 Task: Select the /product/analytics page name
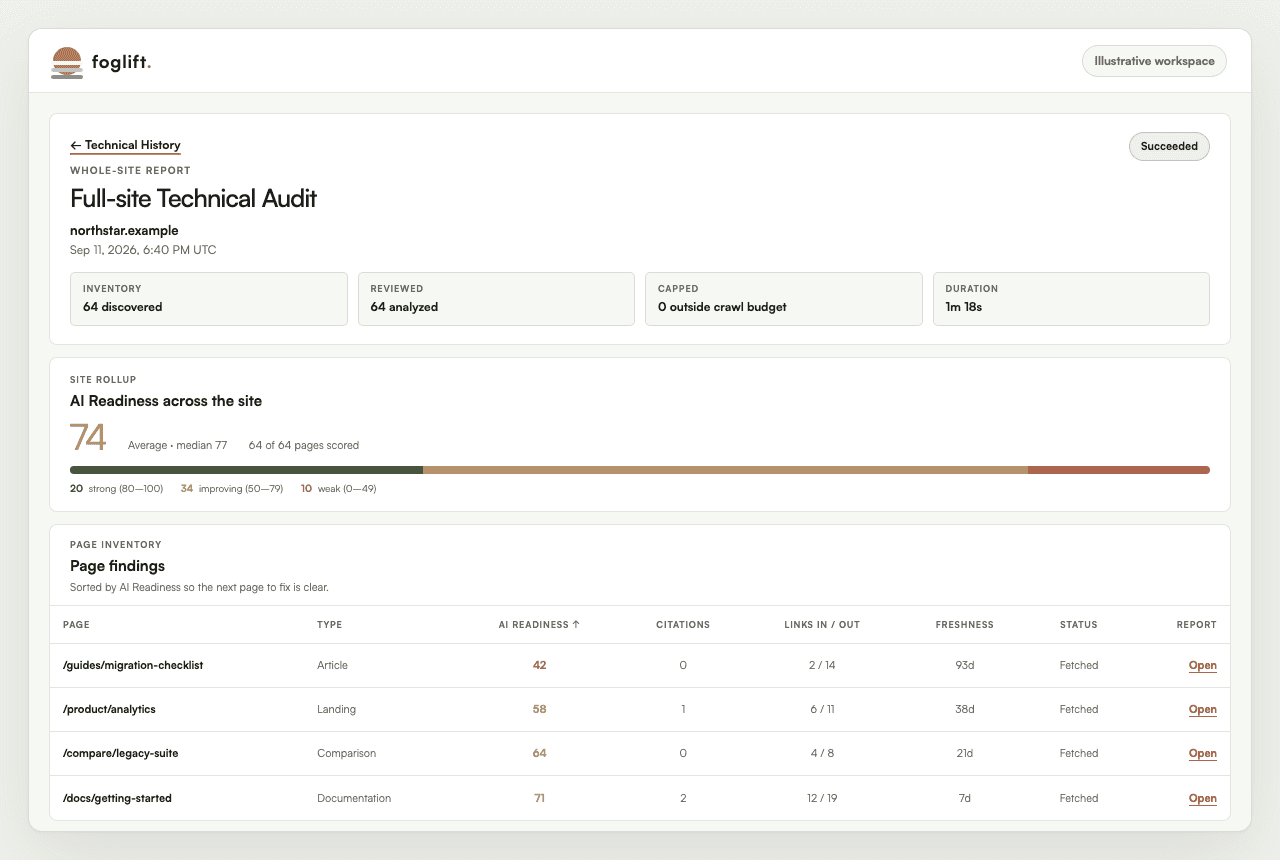tap(109, 709)
